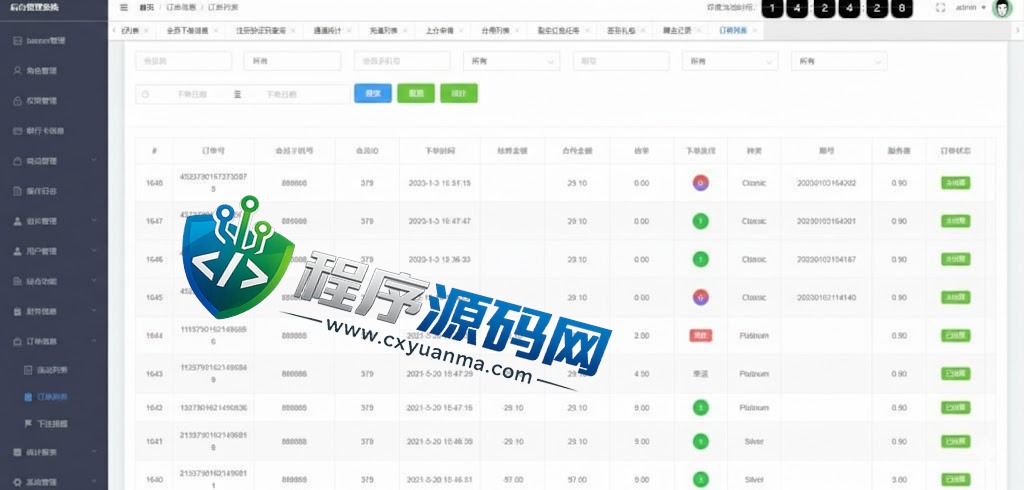
Task: Click the green status button in row 1648
Action: click(955, 183)
